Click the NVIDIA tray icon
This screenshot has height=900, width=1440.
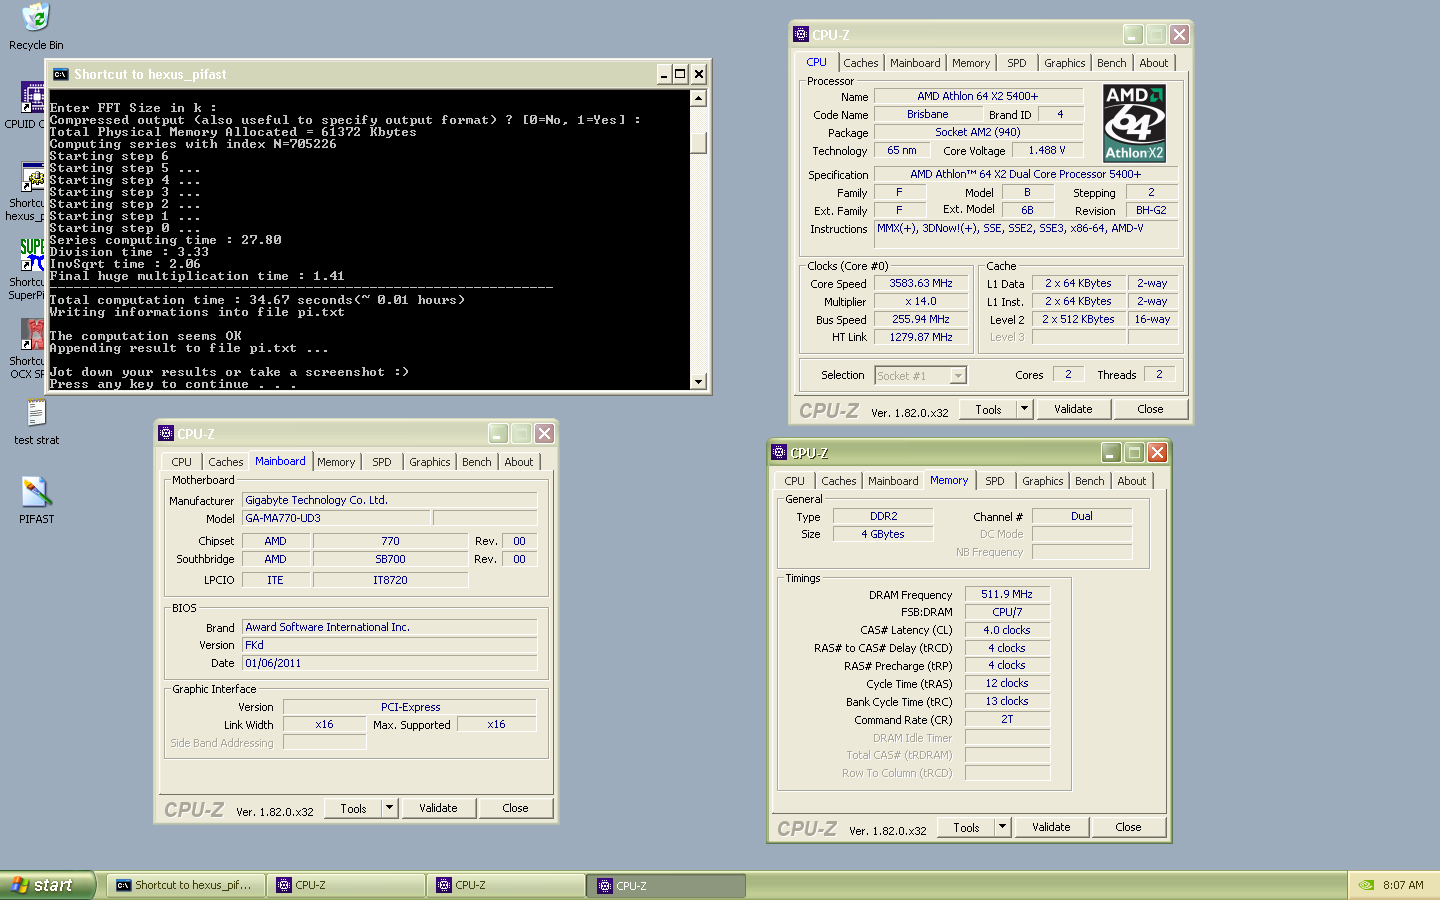coord(1366,885)
